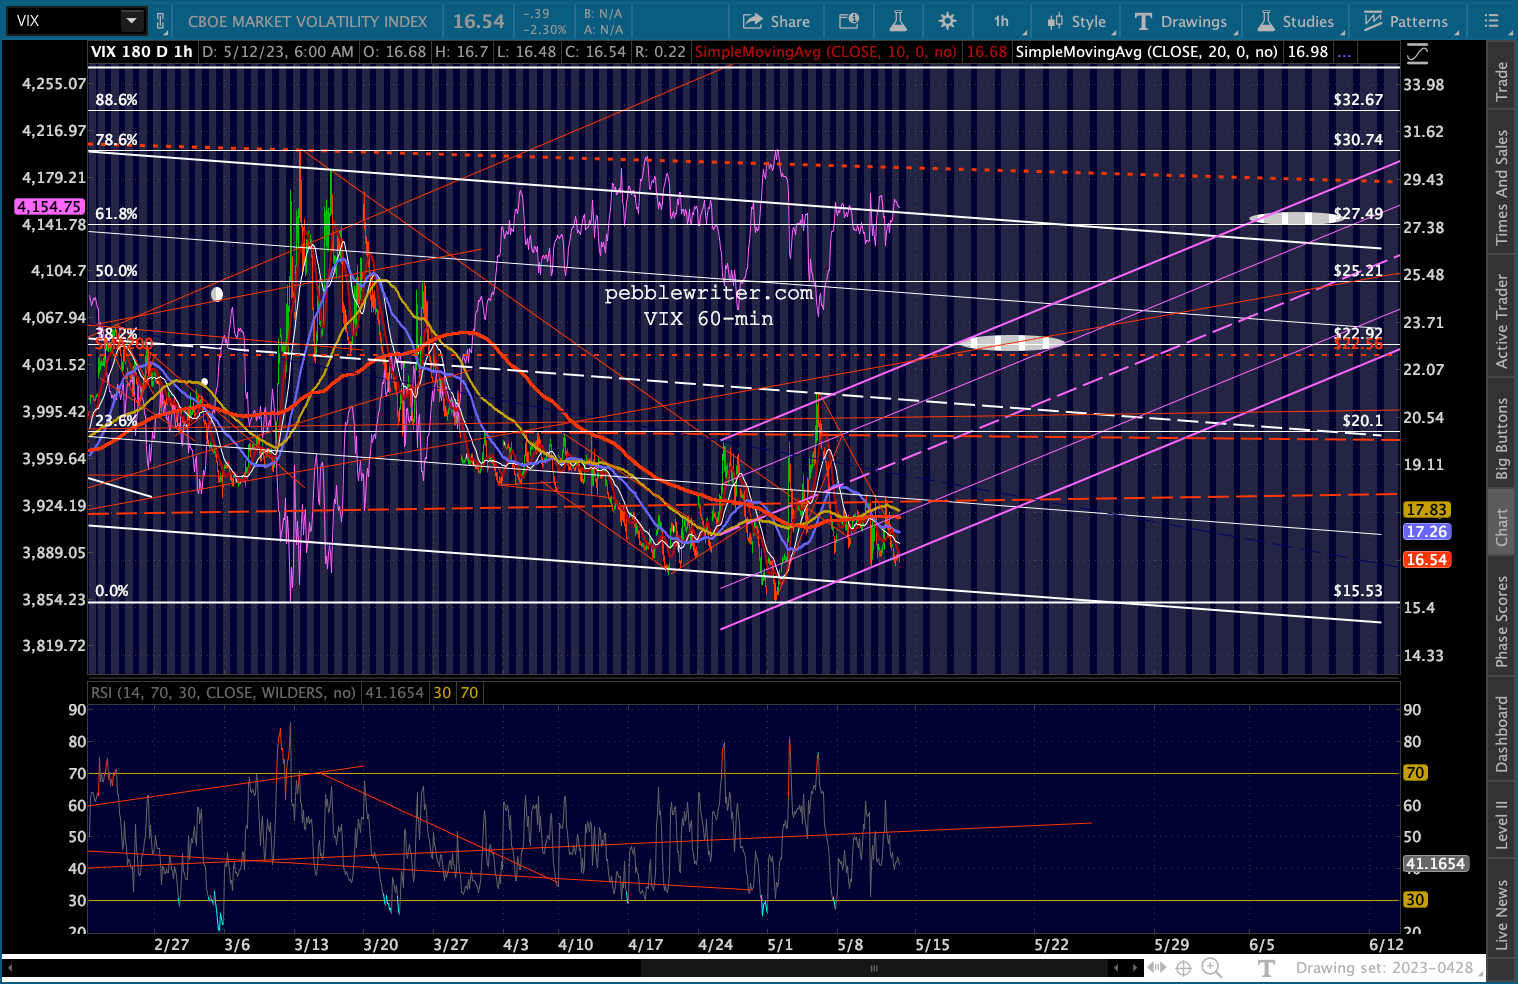The width and height of the screenshot is (1518, 984).
Task: Open the chart alert/quote card icon
Action: click(849, 21)
